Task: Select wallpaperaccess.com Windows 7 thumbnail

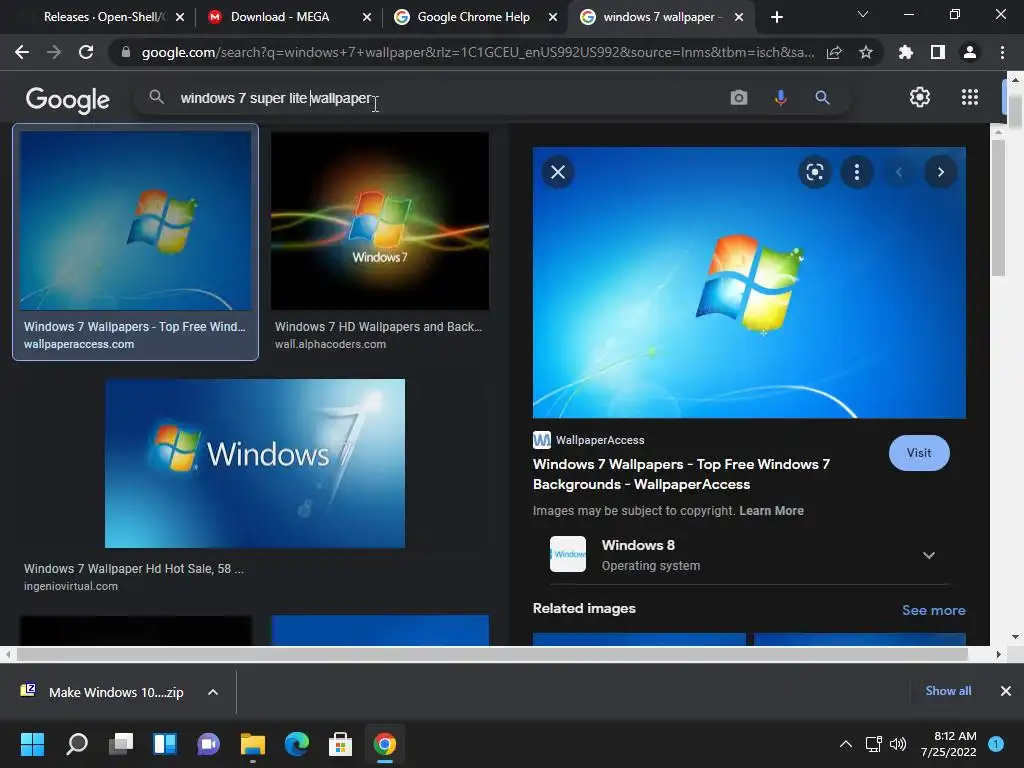Action: pyautogui.click(x=135, y=221)
